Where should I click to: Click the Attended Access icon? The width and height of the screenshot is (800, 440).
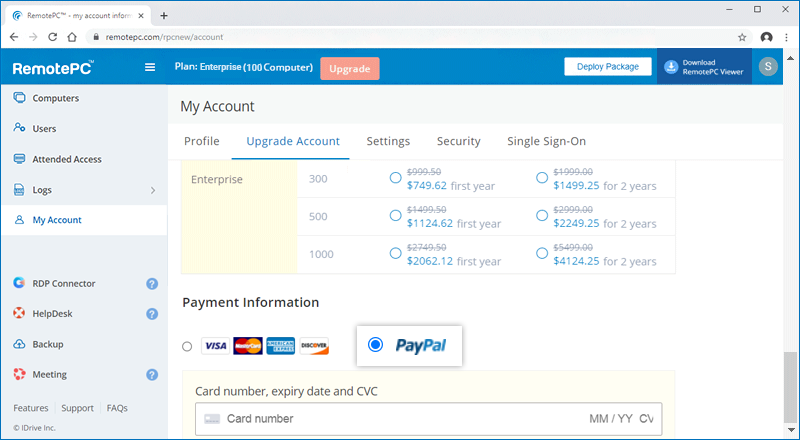coord(19,159)
